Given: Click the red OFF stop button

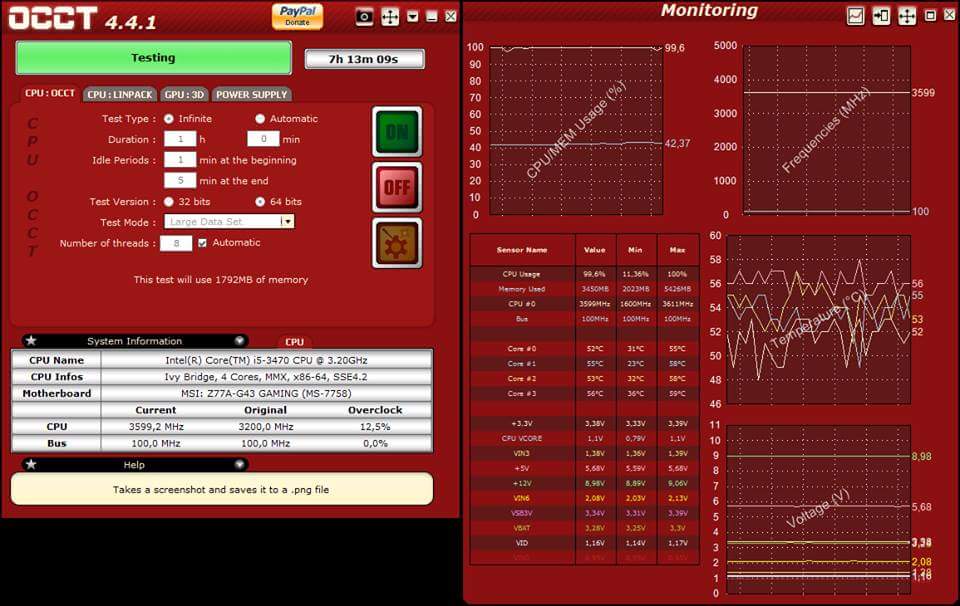Looking at the screenshot, I should click(397, 187).
